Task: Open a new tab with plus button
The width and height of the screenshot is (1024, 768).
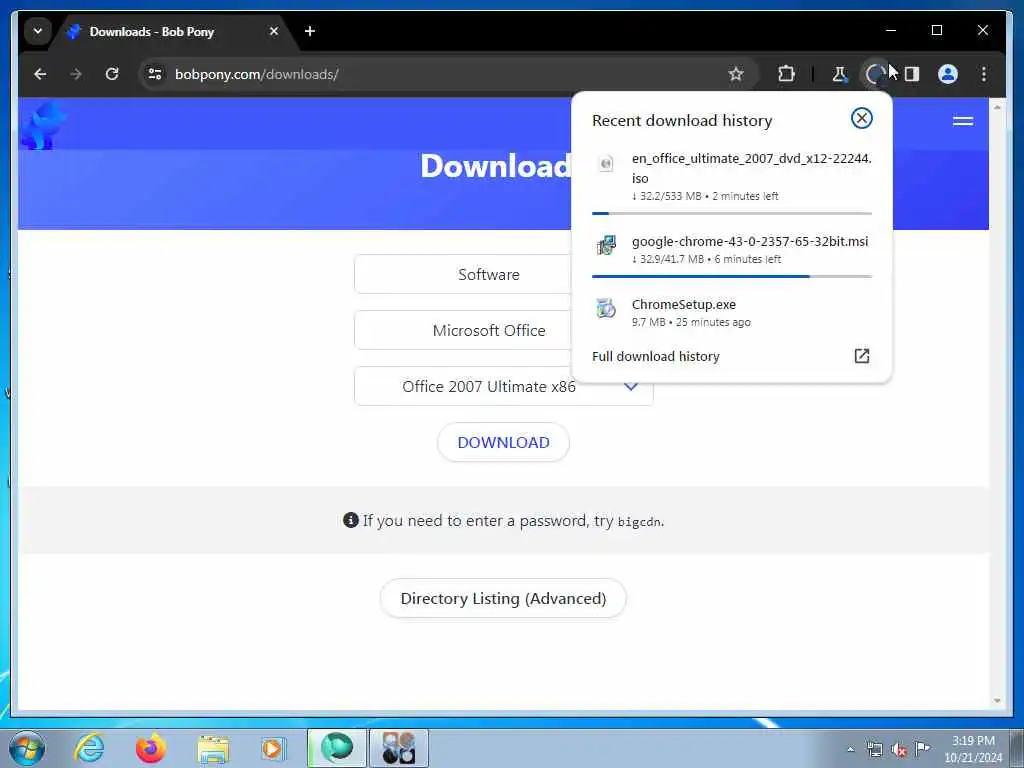Action: [x=310, y=31]
